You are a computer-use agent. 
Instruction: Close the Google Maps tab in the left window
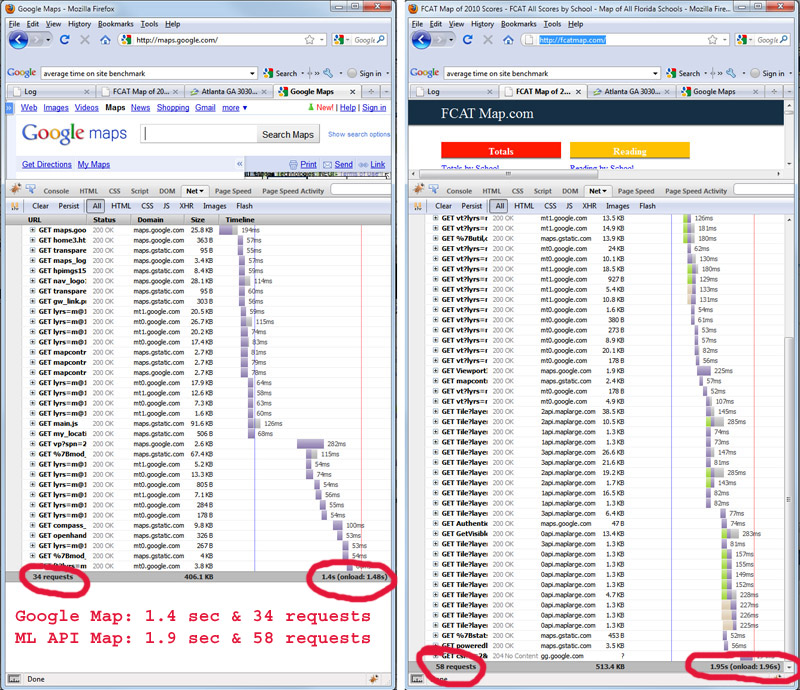[353, 92]
